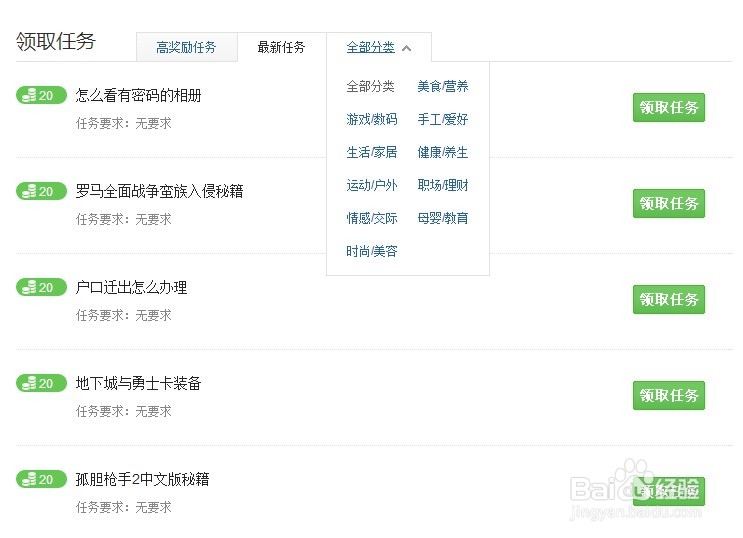This screenshot has height=538, width=743.
Task: Collapse the 全部分类 dropdown arrow
Action: pos(406,48)
